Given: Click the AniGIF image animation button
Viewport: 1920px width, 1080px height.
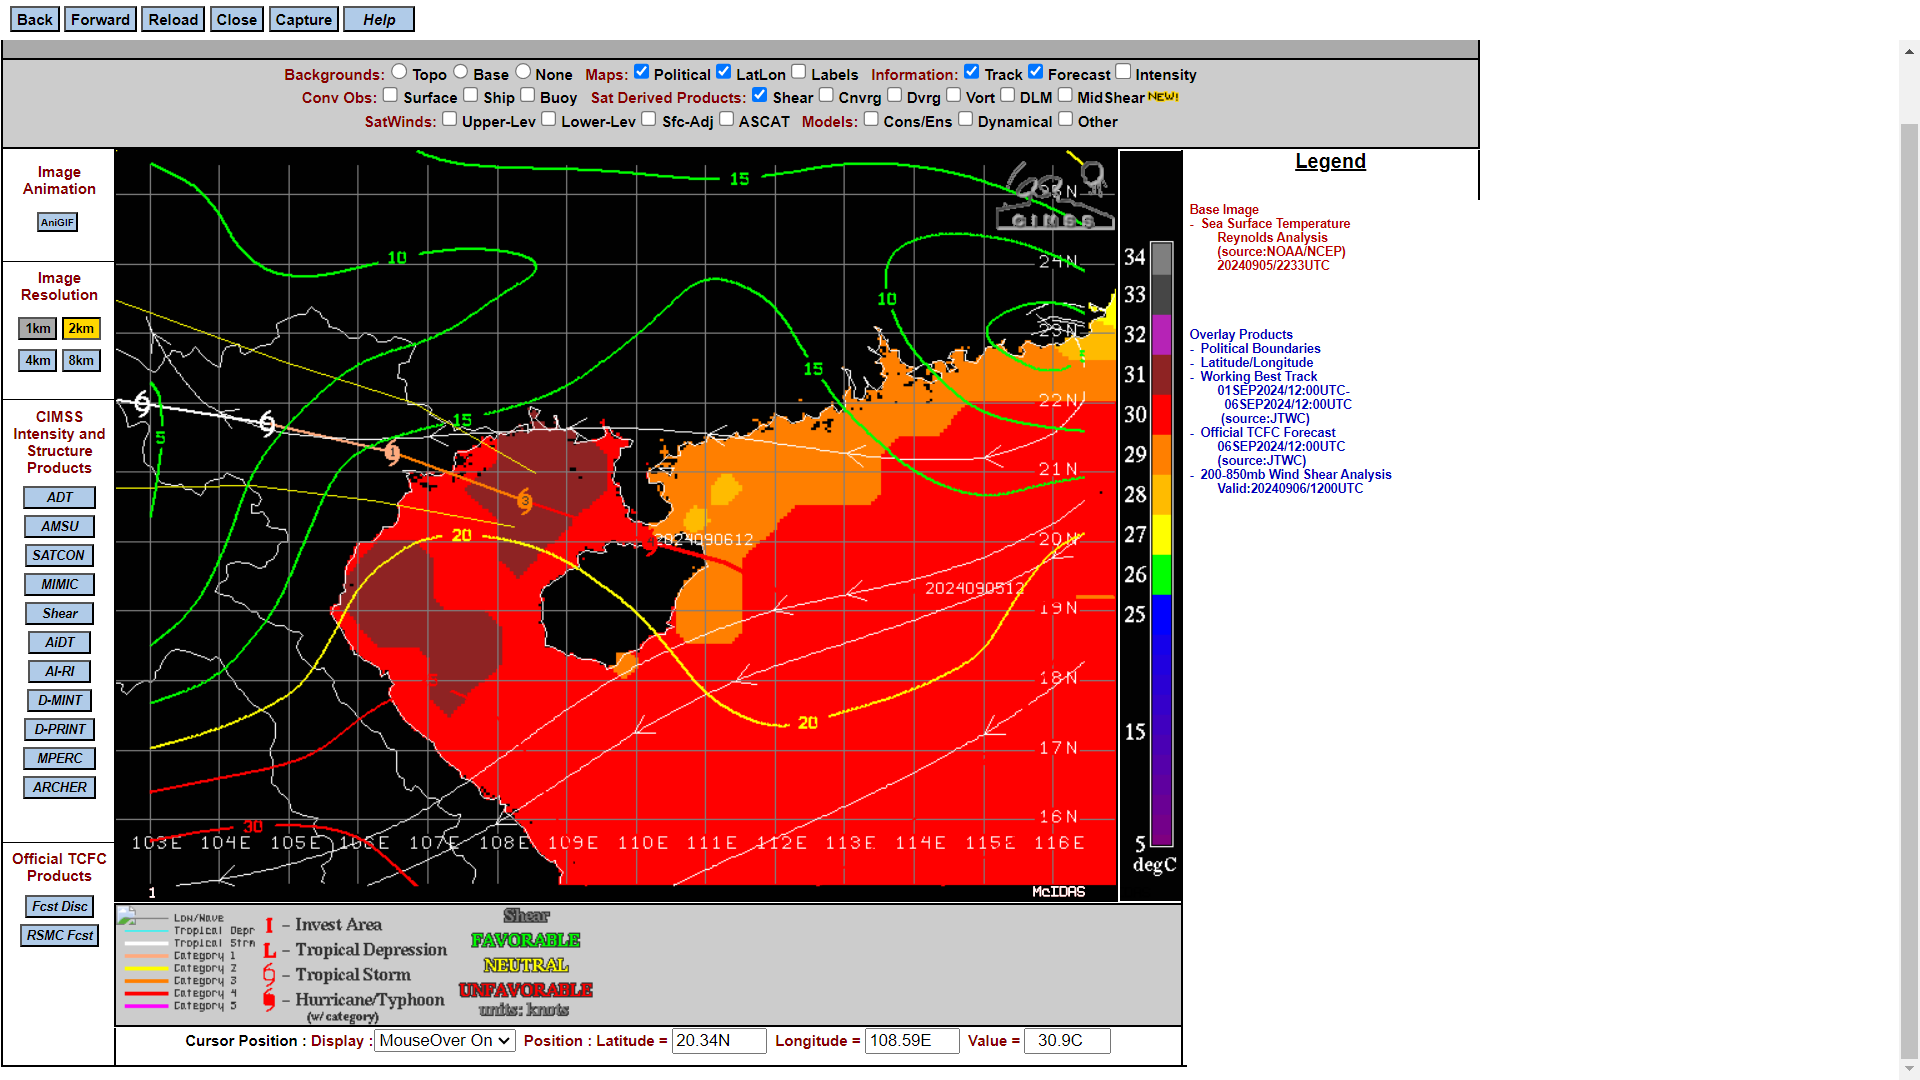Looking at the screenshot, I should click(57, 222).
